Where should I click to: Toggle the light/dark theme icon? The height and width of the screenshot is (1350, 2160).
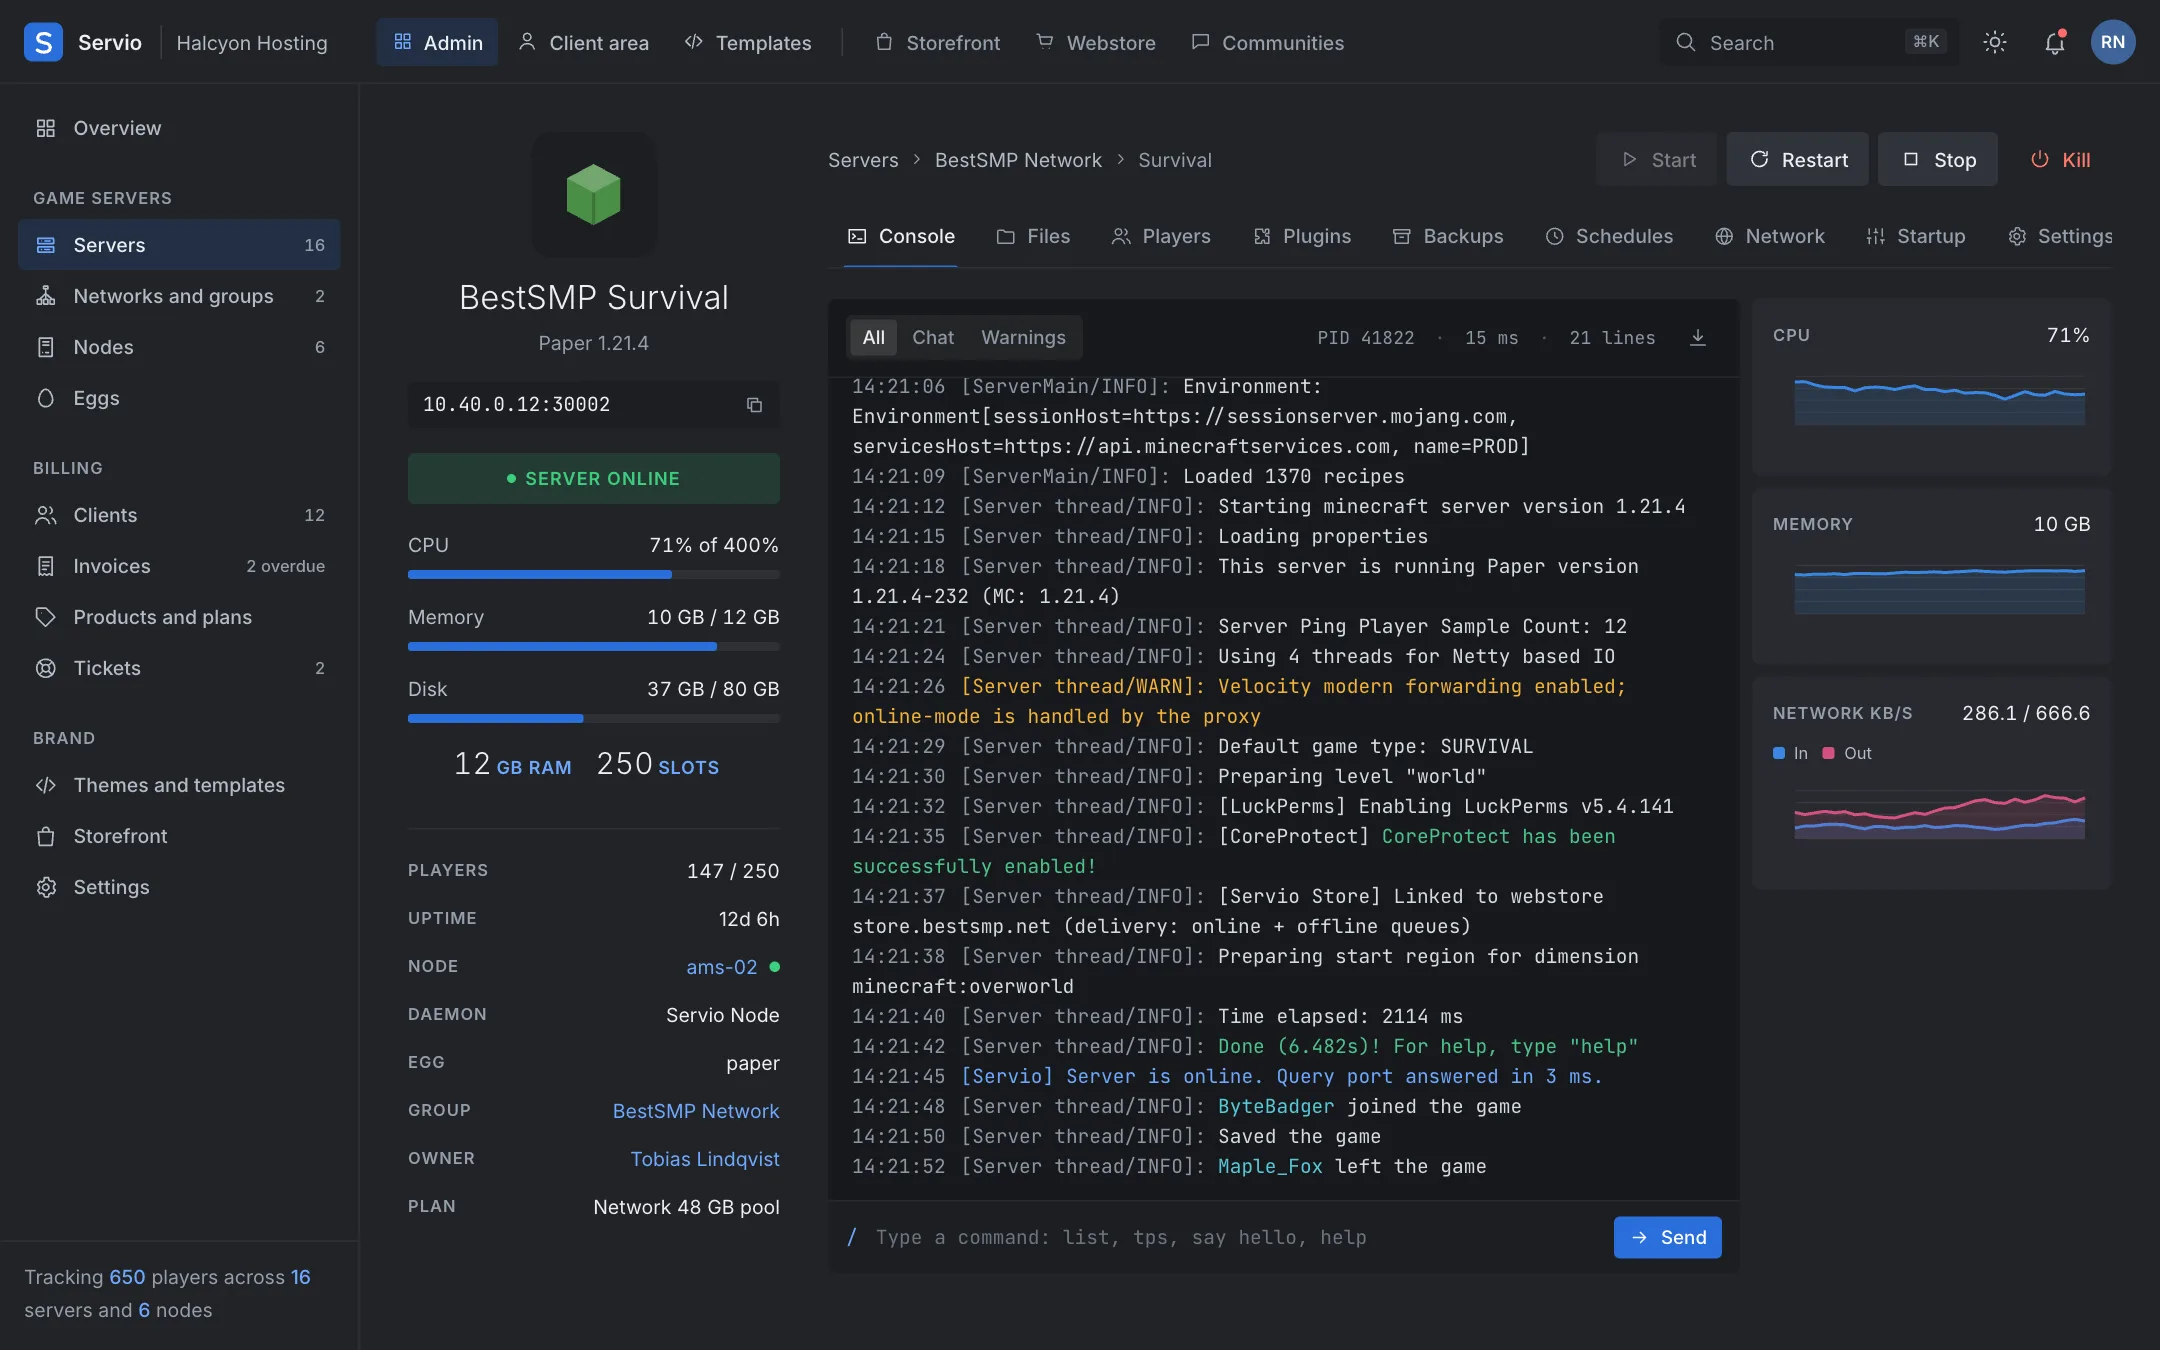(1994, 42)
